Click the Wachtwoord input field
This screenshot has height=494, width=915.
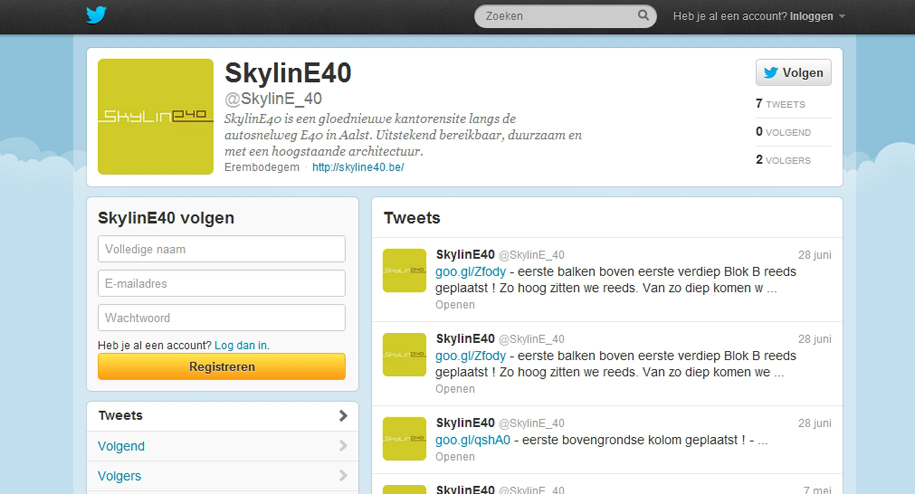click(222, 318)
